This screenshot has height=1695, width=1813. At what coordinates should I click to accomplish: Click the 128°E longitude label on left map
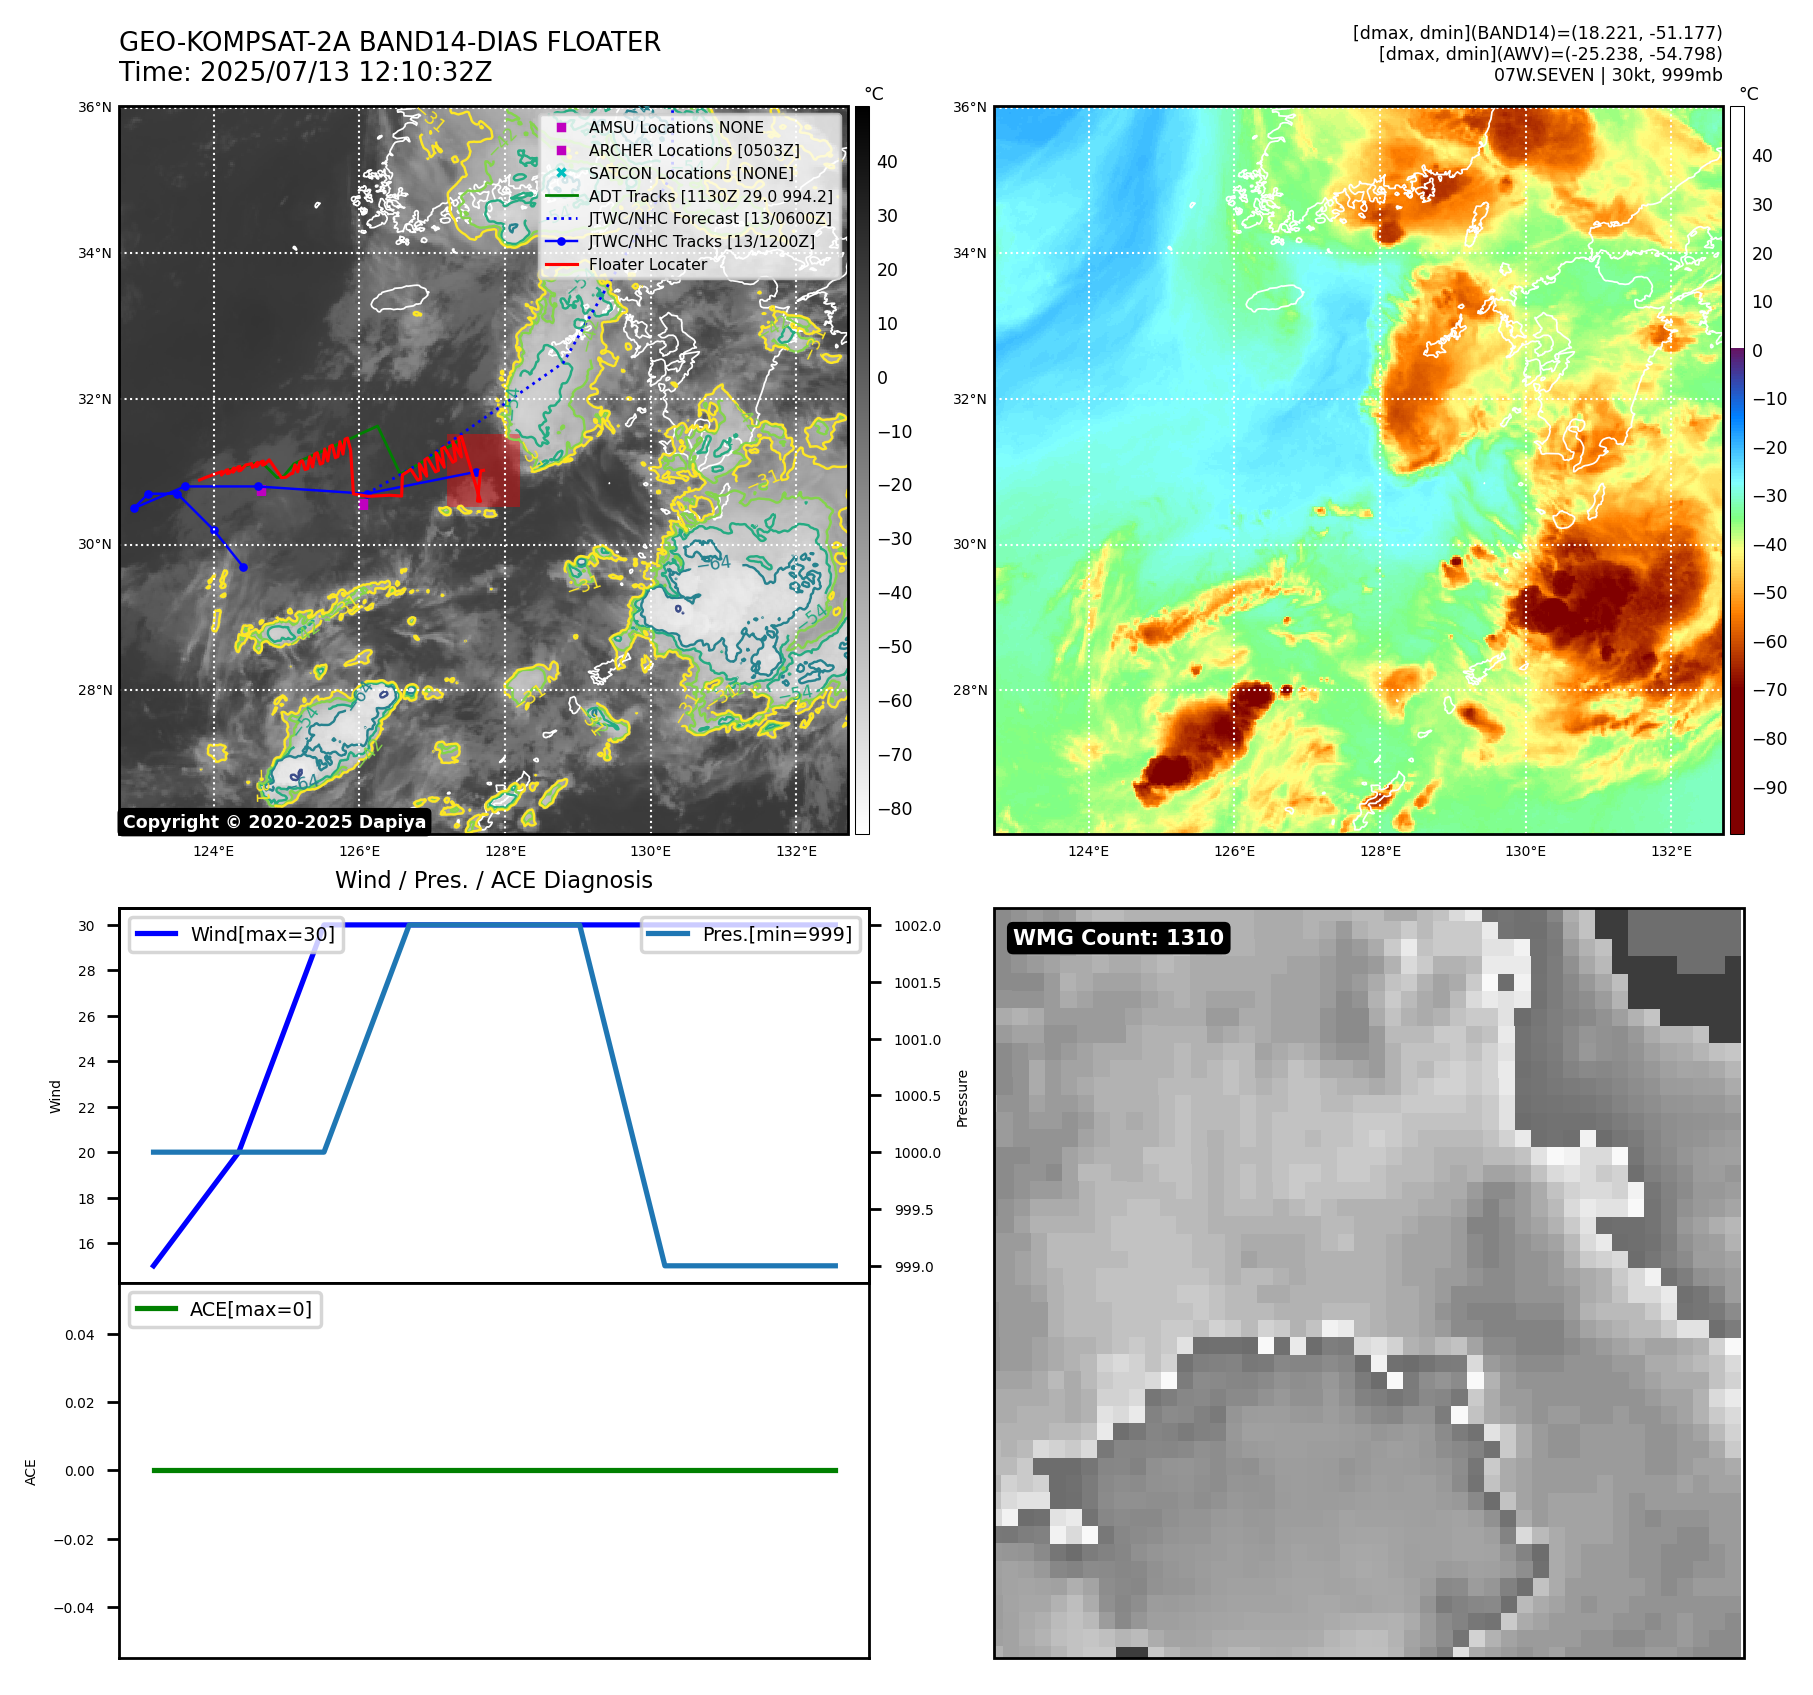(x=505, y=851)
